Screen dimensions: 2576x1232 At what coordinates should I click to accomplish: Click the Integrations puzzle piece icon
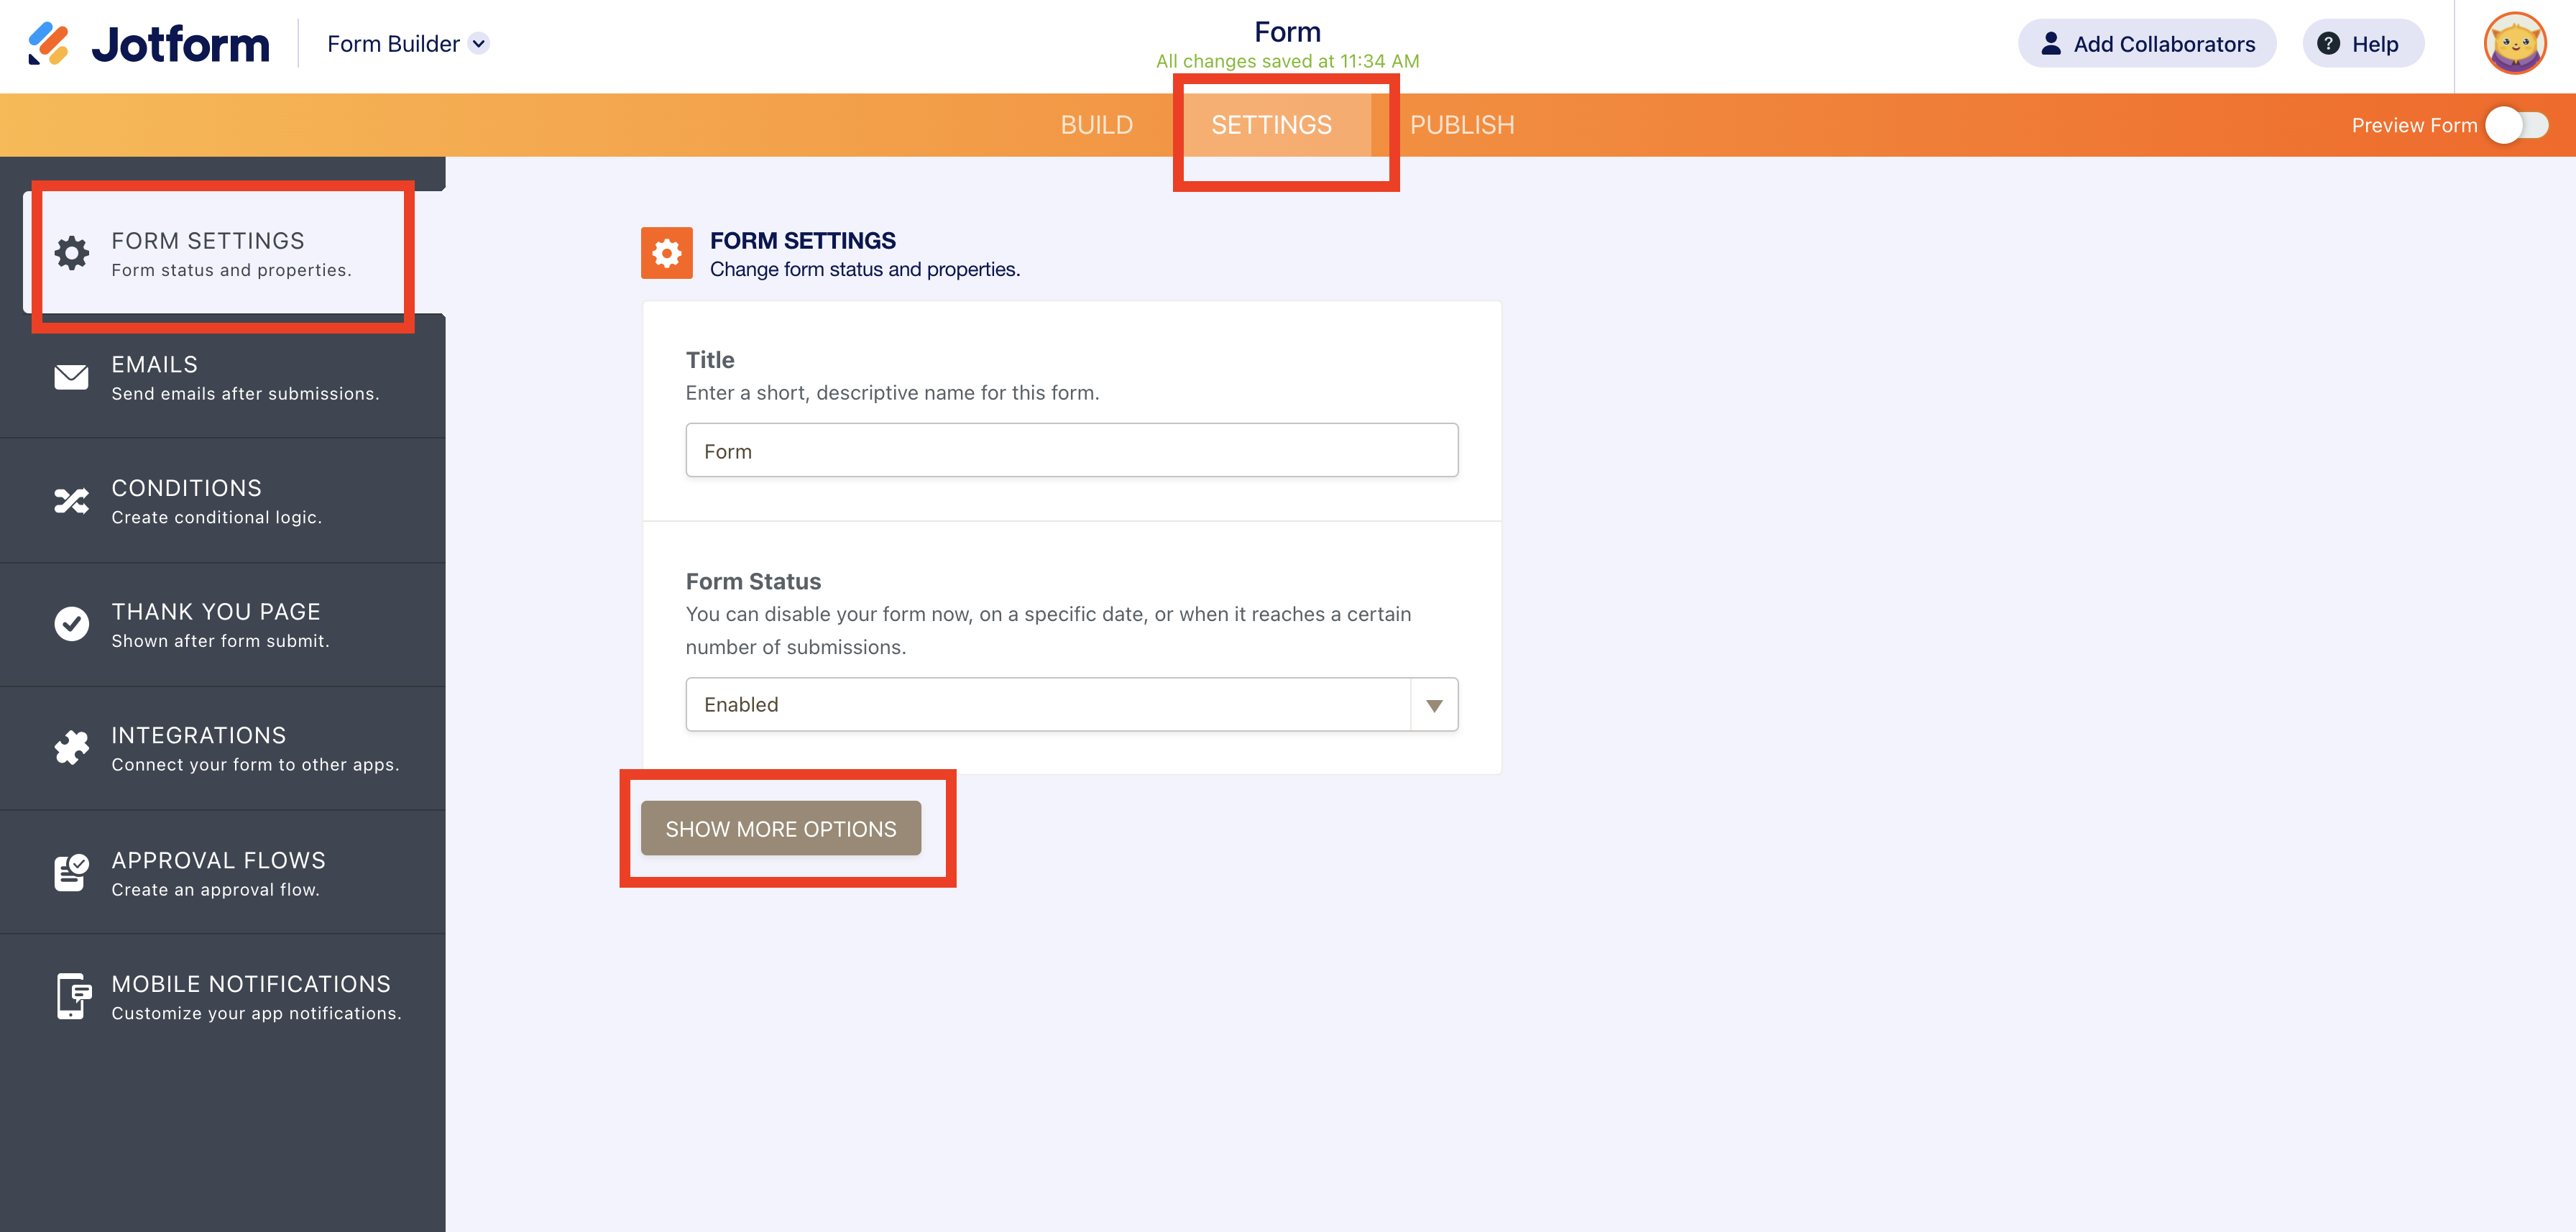pos(71,747)
